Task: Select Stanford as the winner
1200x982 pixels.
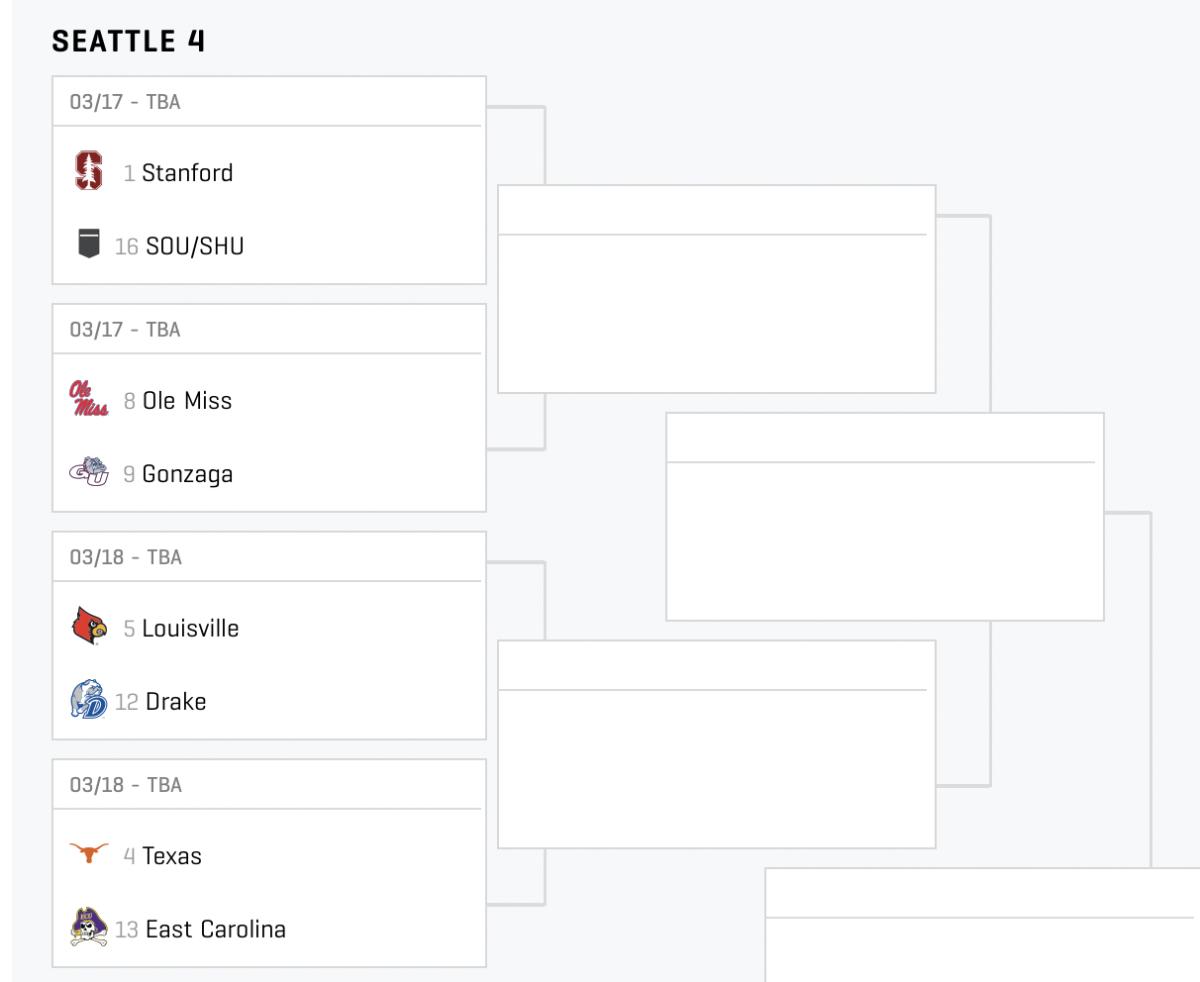Action: pyautogui.click(x=187, y=173)
